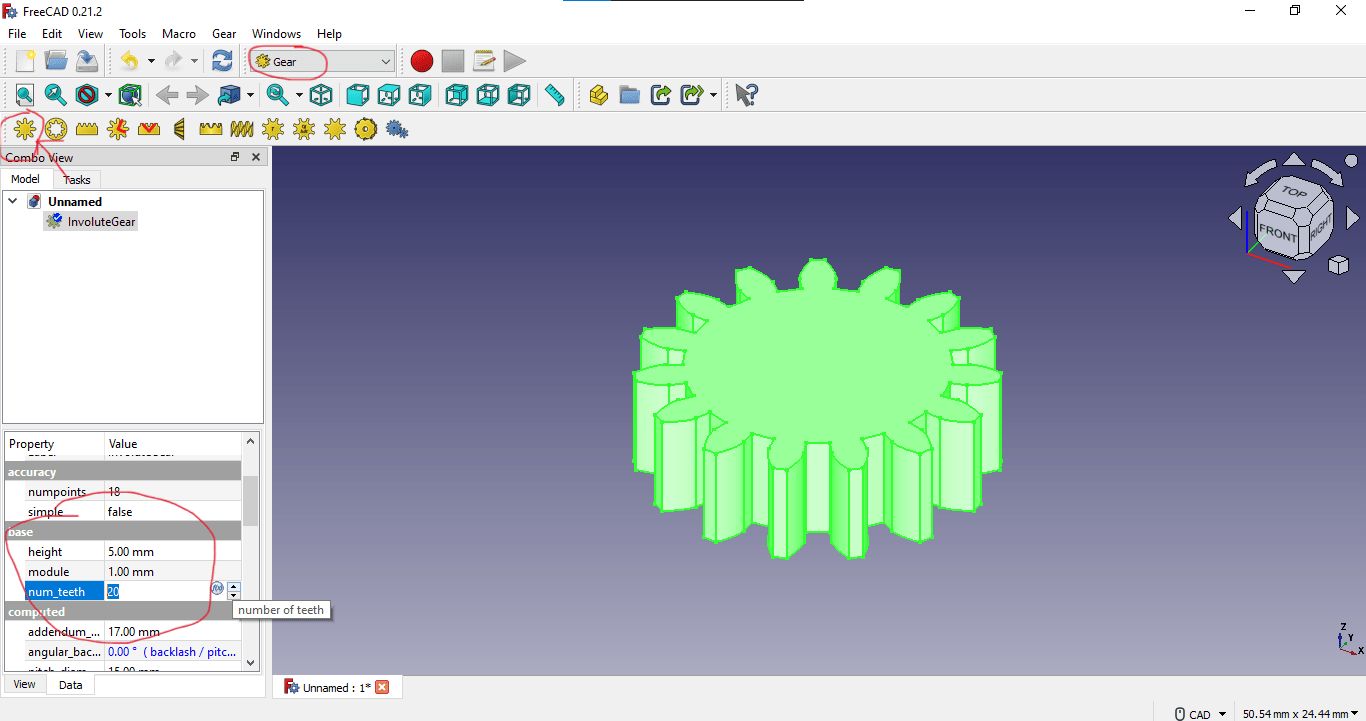
Task: Select the Data properties tab
Action: pyautogui.click(x=71, y=685)
